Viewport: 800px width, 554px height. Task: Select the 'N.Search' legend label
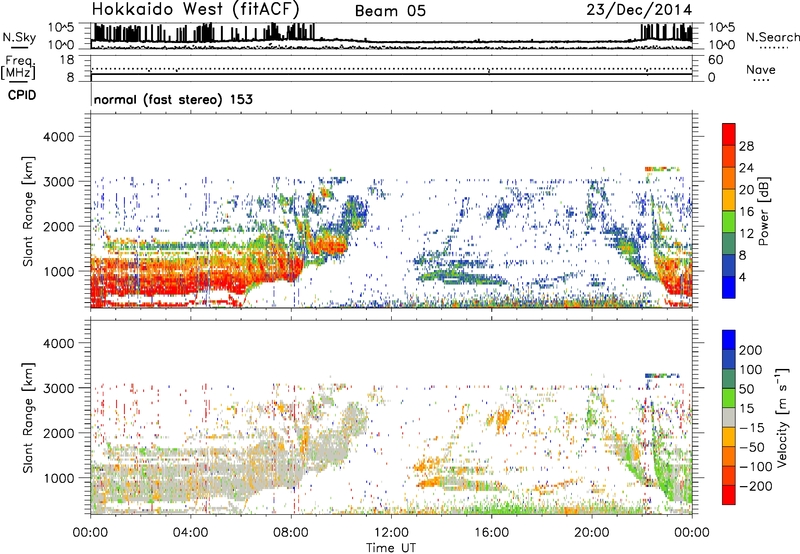pos(772,37)
